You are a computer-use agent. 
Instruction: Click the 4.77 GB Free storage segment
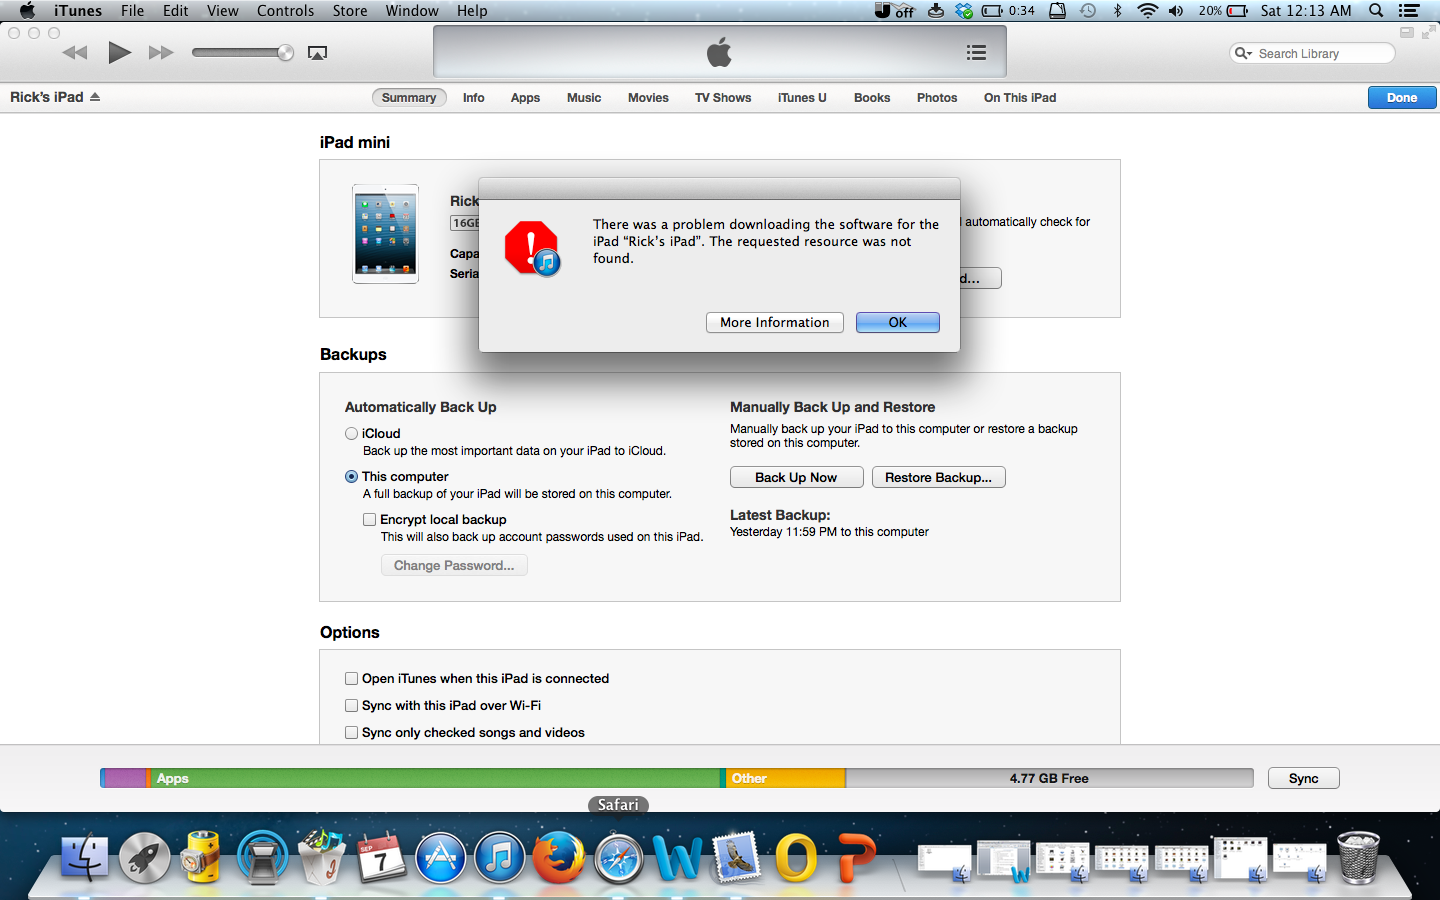1049,778
